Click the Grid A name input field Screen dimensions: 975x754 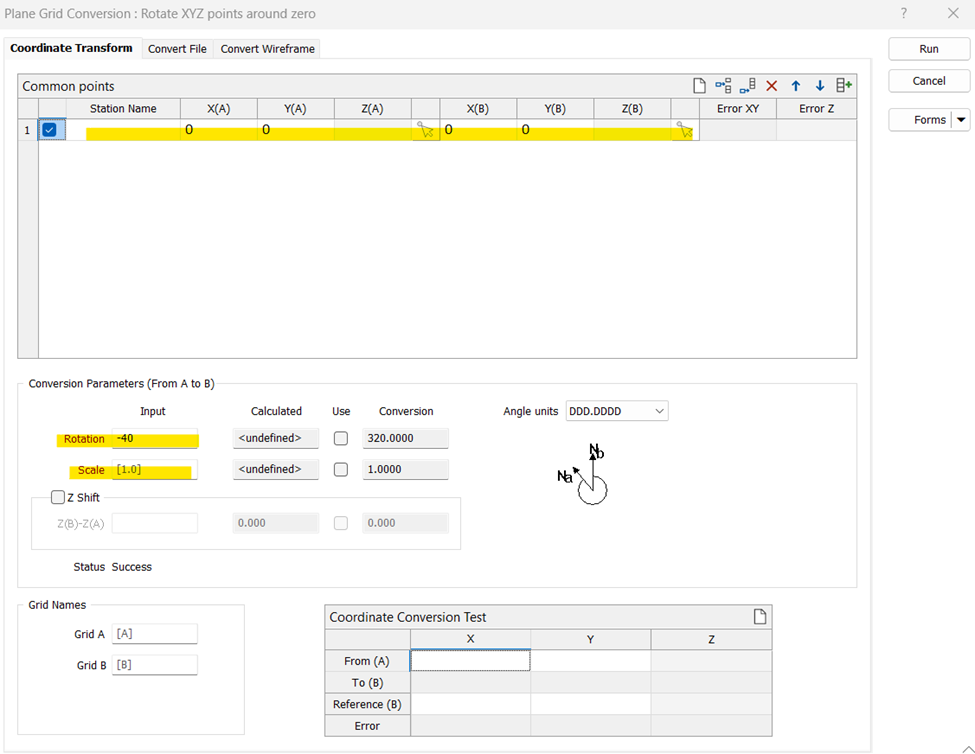click(x=154, y=634)
